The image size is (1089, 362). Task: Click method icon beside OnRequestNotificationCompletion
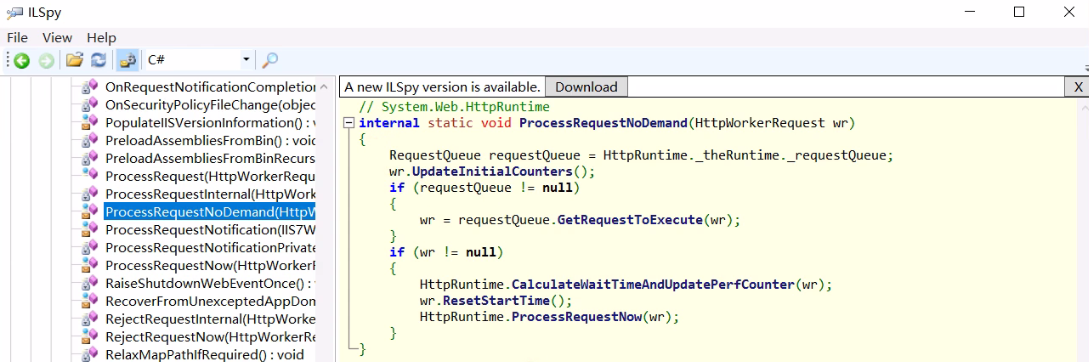tap(90, 87)
